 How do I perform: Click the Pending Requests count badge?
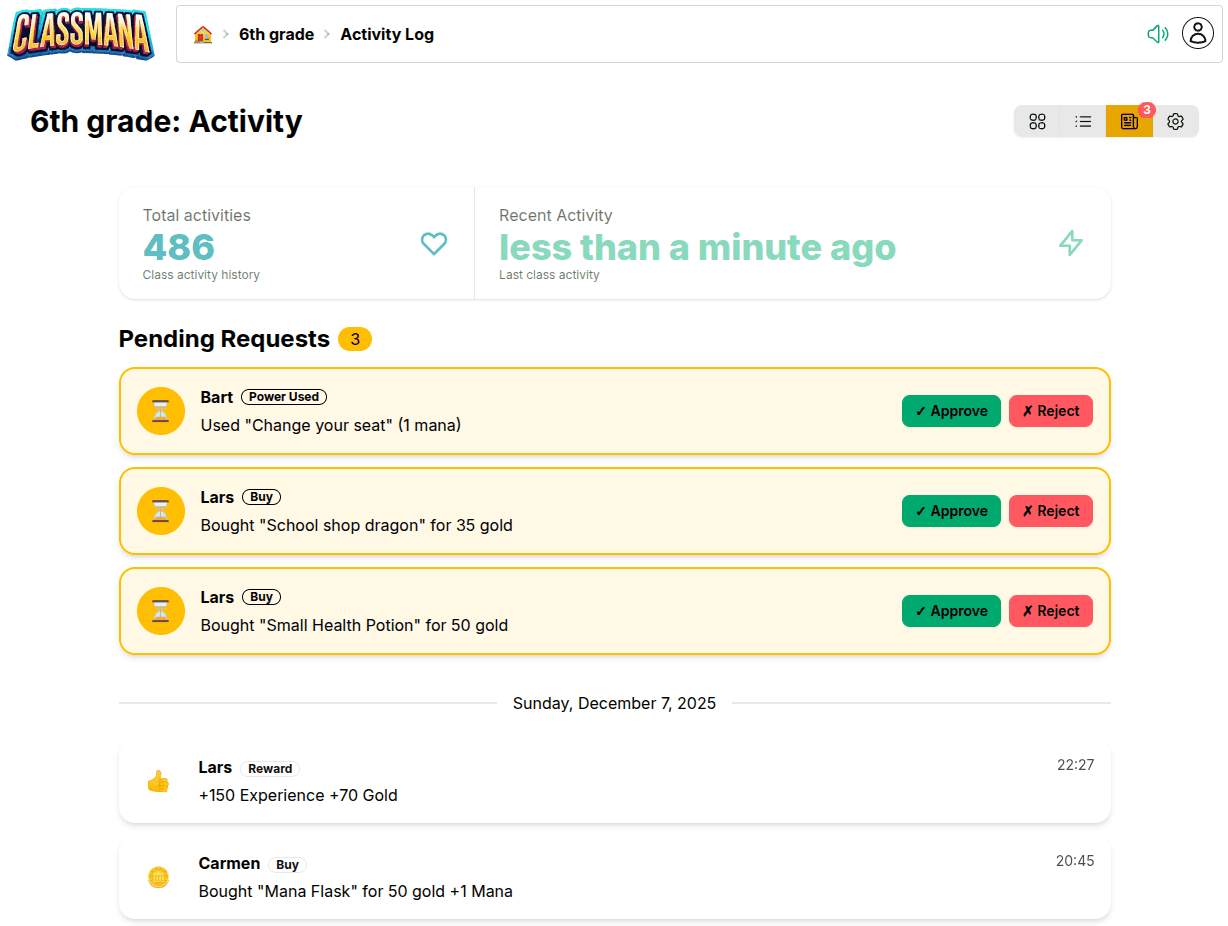[355, 339]
